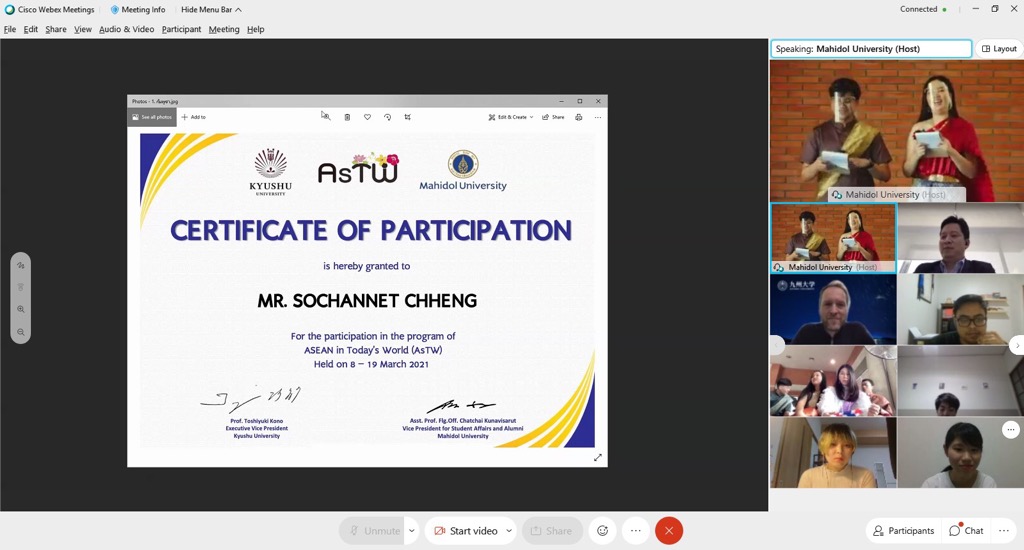Screen dimensions: 1024x550
Task: Click the fullscreen arrows on shared content
Action: (598, 458)
